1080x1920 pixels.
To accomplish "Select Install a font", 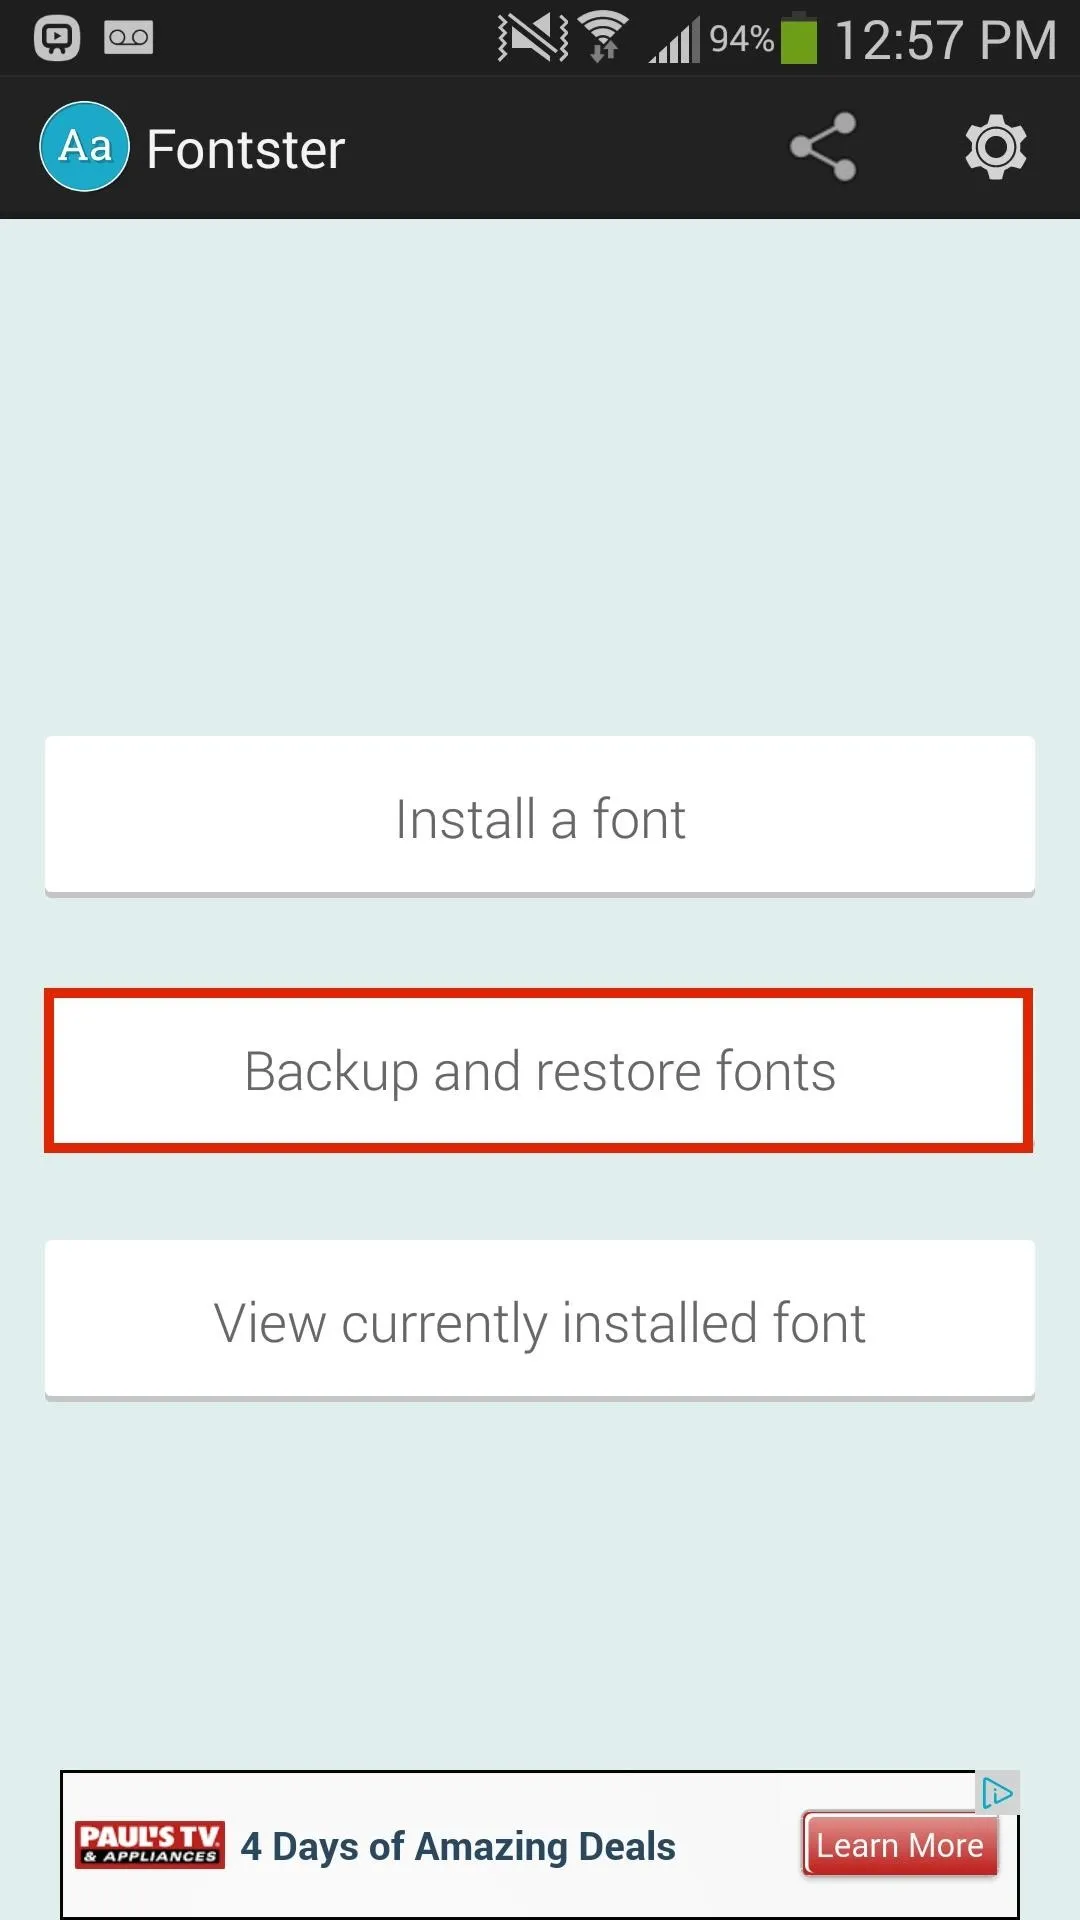I will 540,816.
